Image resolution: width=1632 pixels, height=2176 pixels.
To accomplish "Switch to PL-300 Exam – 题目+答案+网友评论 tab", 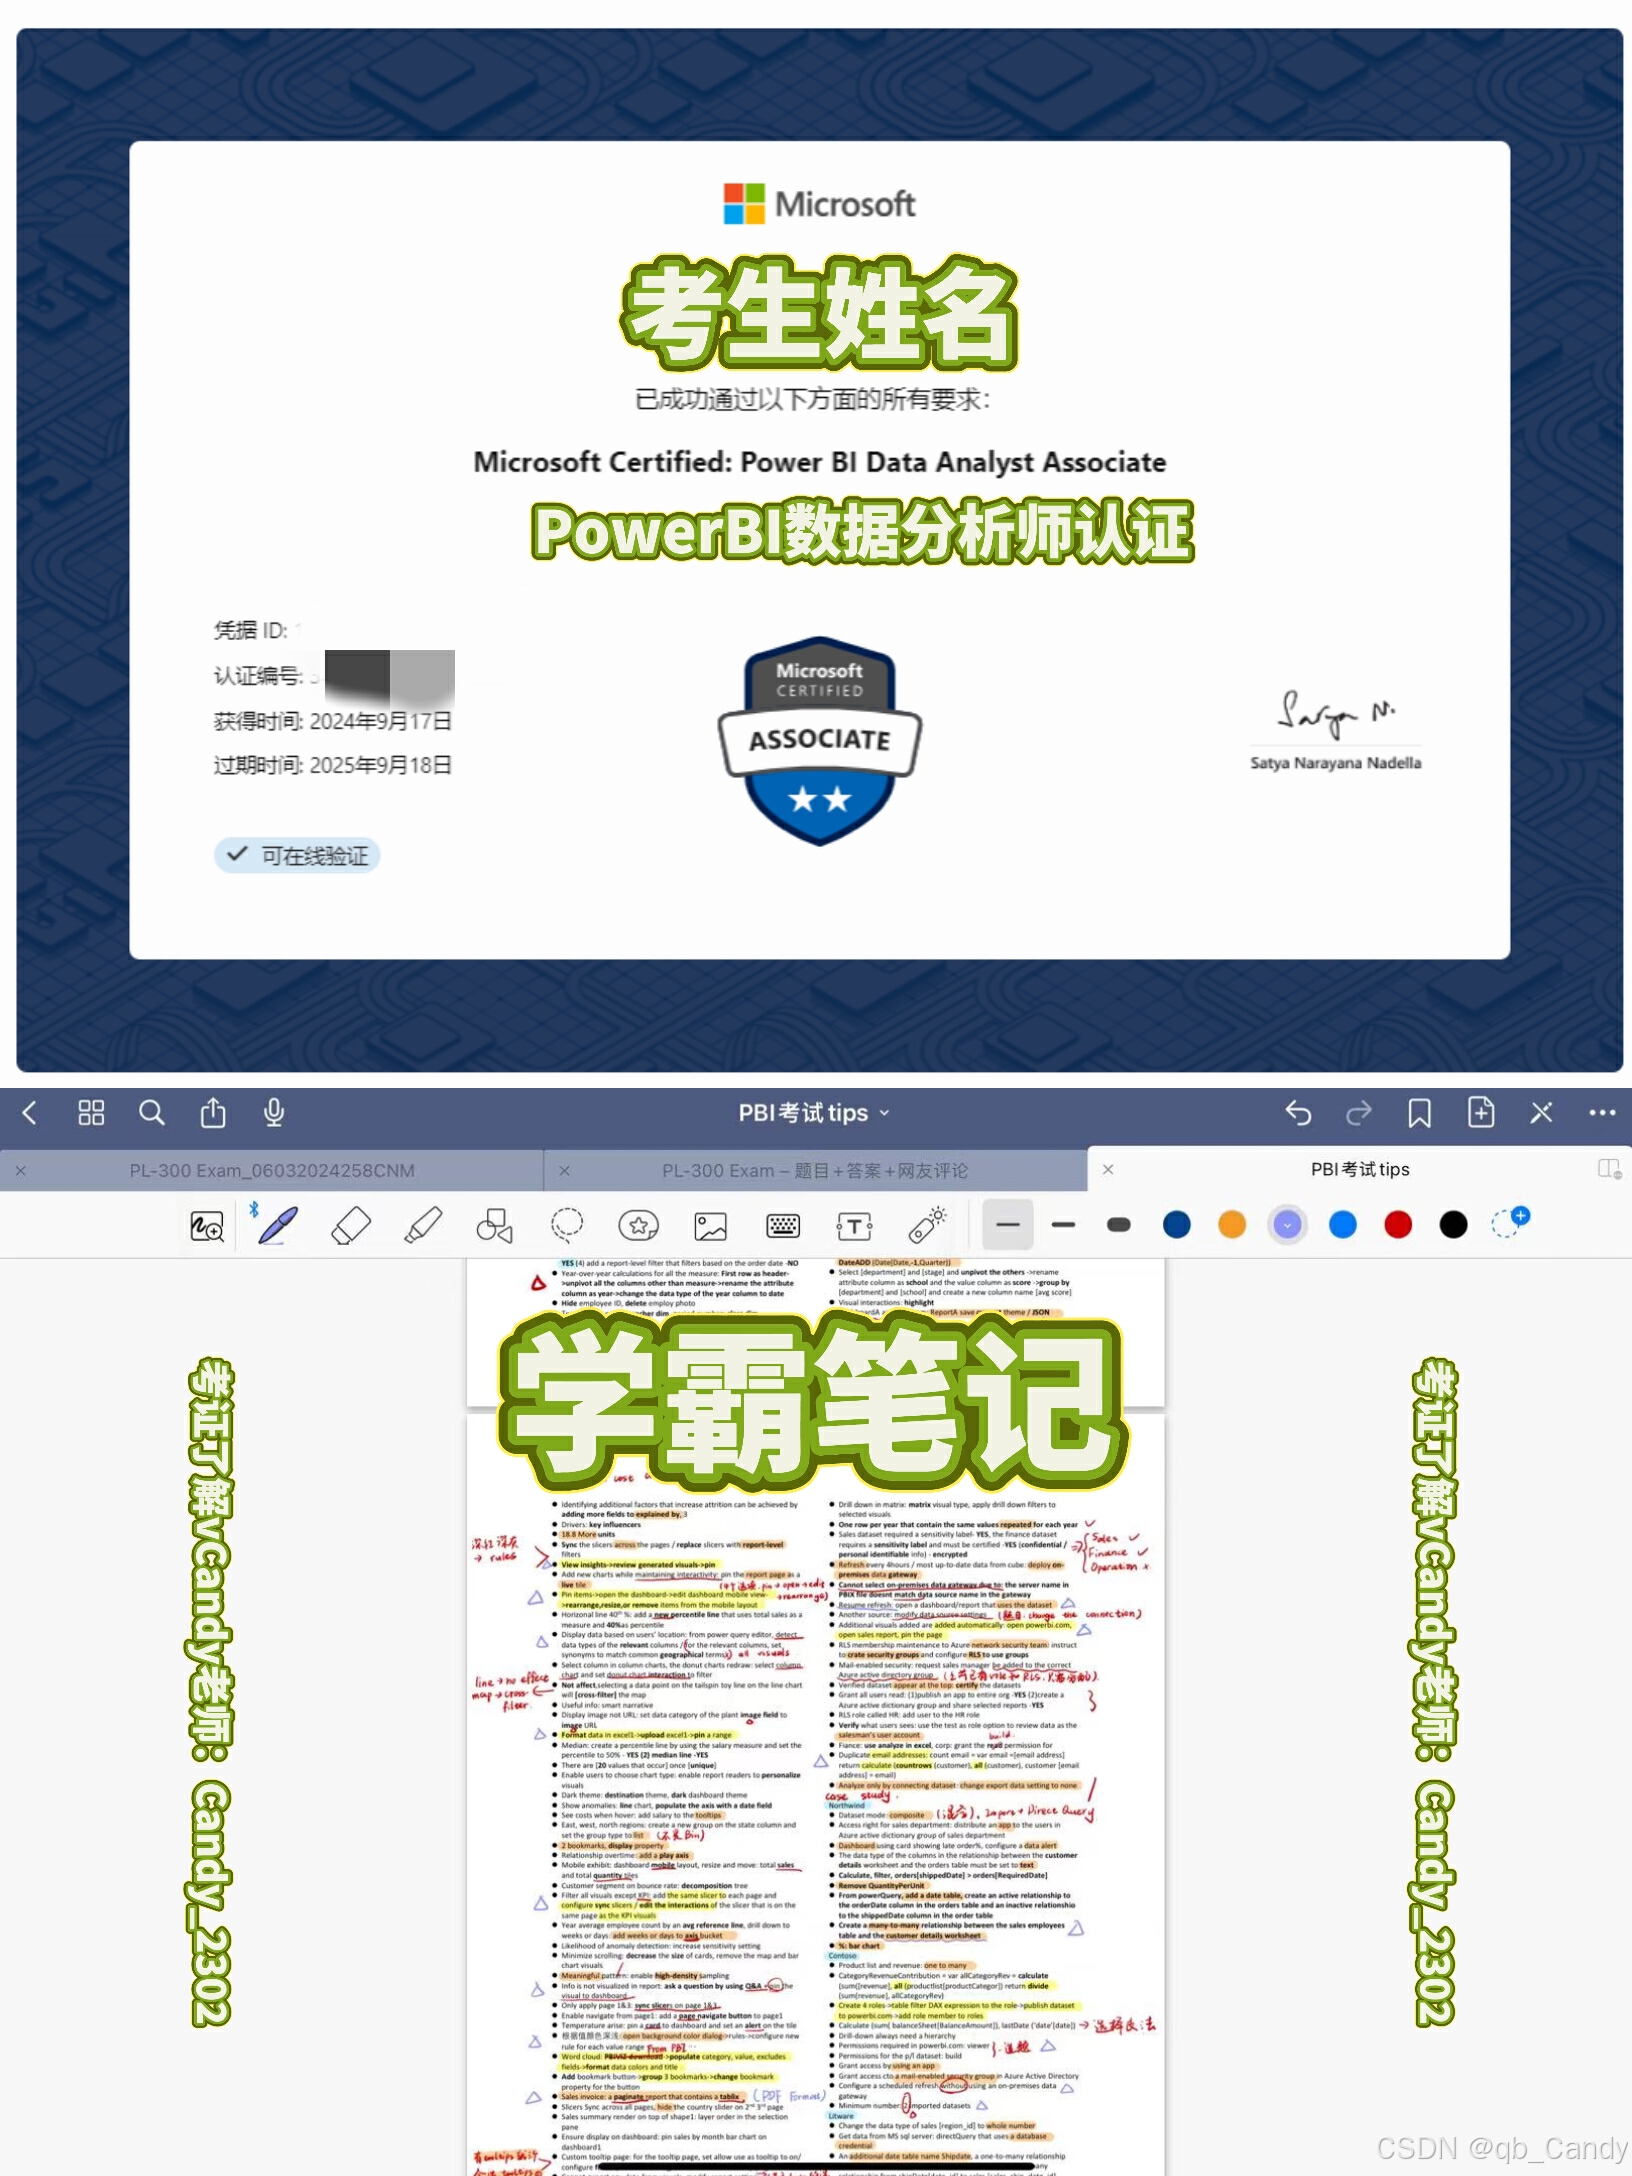I will [x=815, y=1170].
